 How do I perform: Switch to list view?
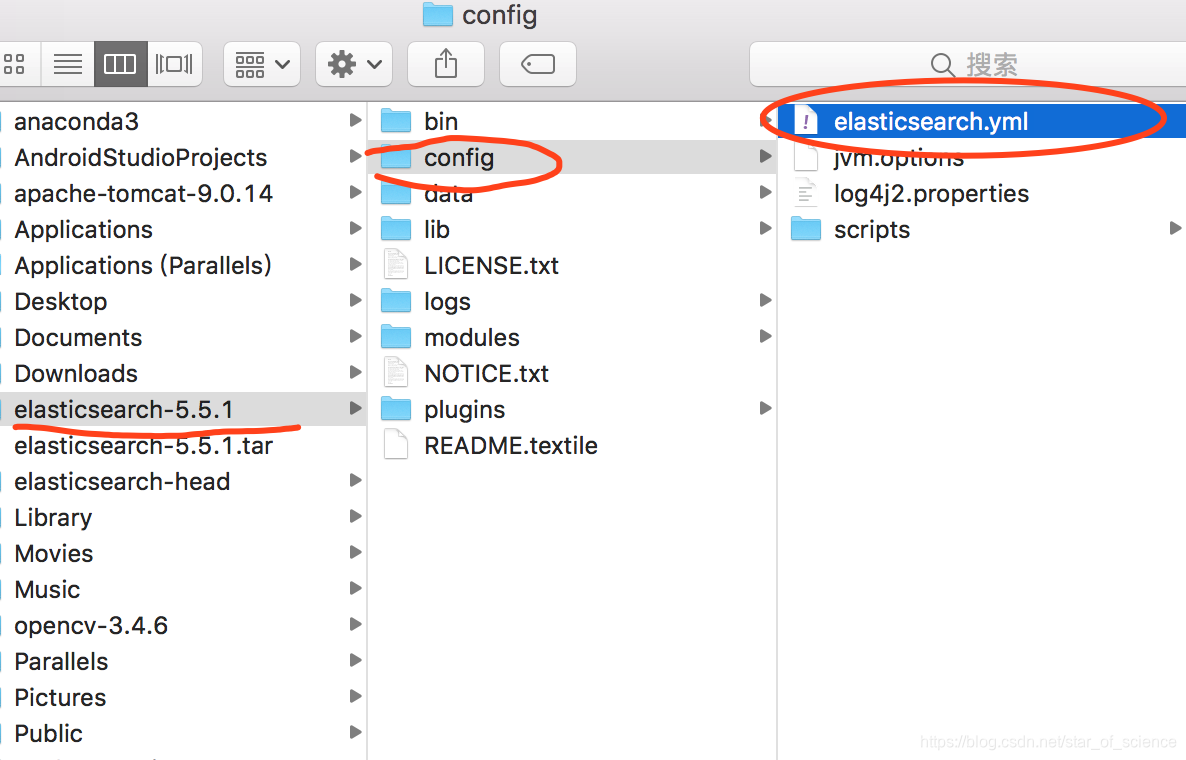(68, 64)
